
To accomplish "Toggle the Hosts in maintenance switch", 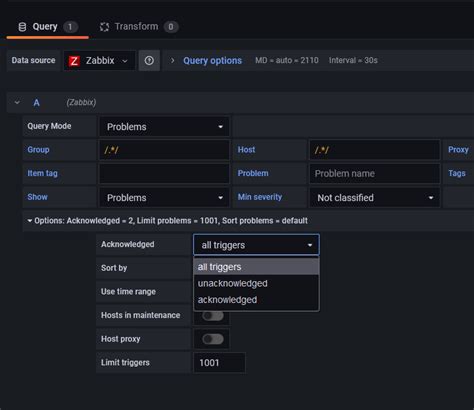I will click(x=213, y=315).
